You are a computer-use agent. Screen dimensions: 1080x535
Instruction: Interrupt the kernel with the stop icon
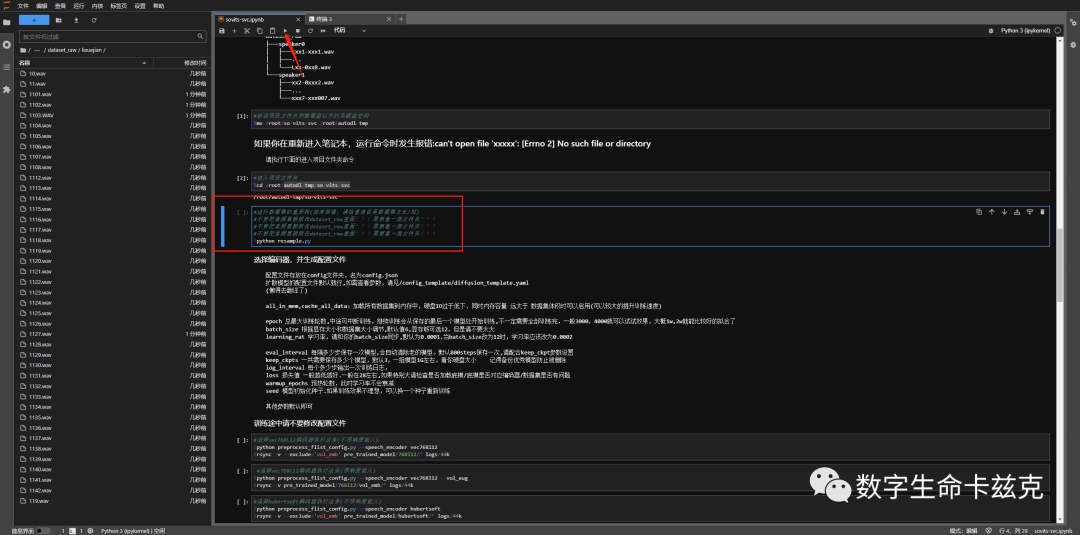click(298, 30)
